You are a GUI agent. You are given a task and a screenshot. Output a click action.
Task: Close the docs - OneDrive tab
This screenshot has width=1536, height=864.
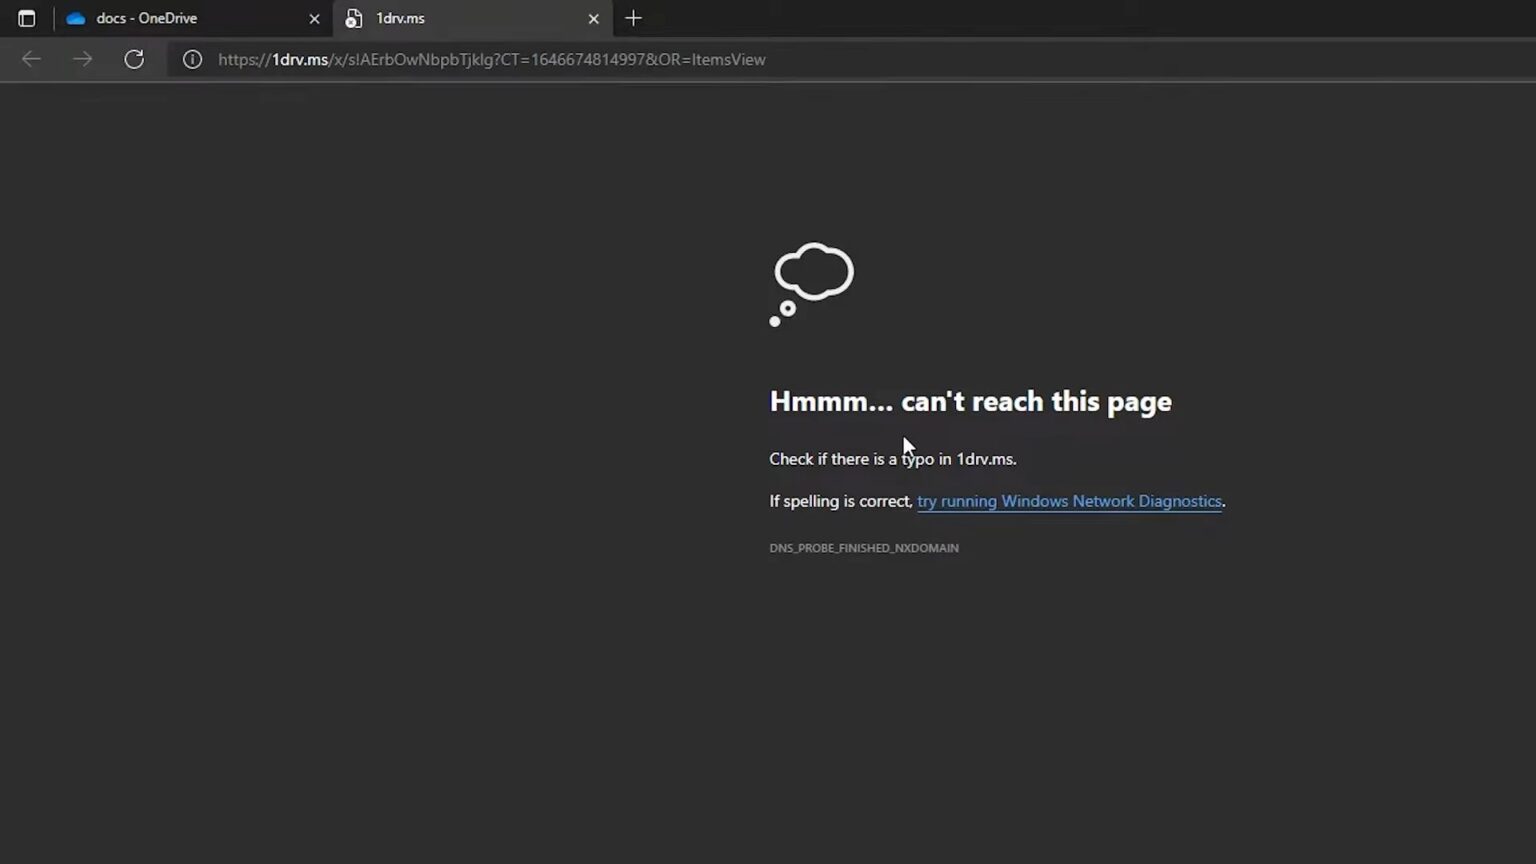[x=314, y=18]
